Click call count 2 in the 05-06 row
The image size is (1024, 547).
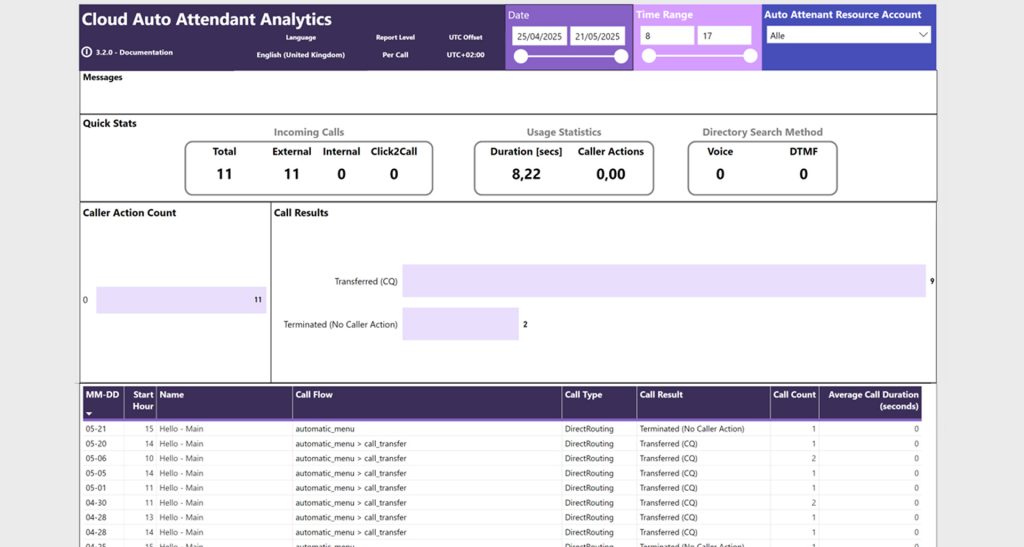[813, 458]
